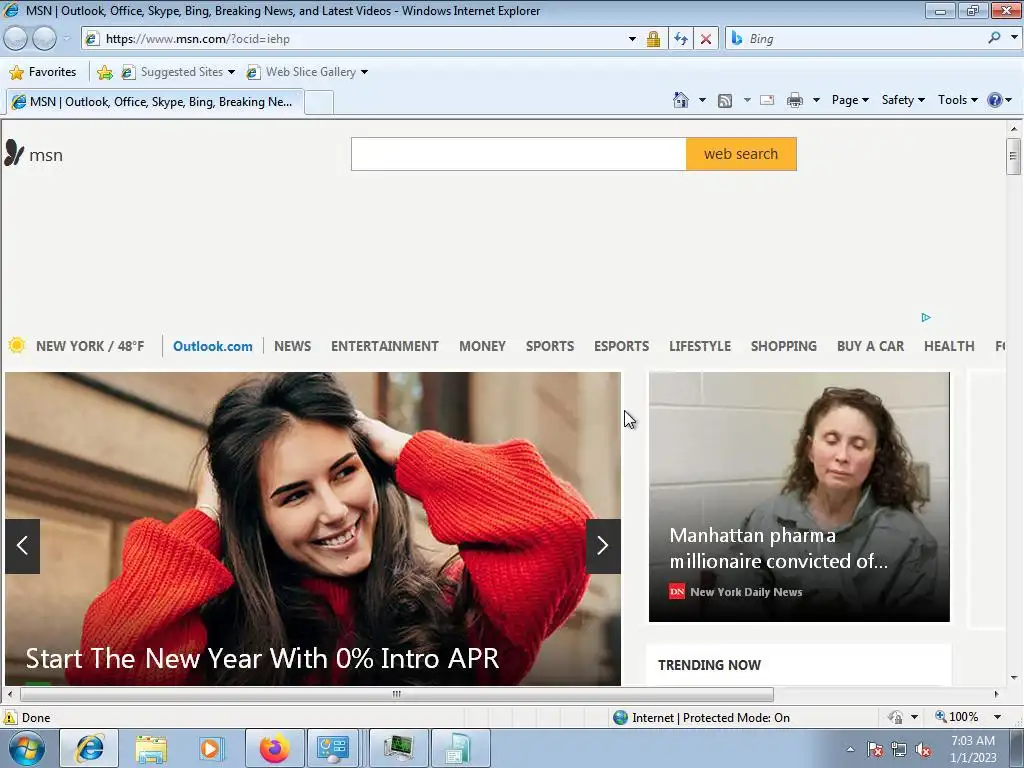Open Firefox from the taskbar
The width and height of the screenshot is (1024, 768).
274,748
